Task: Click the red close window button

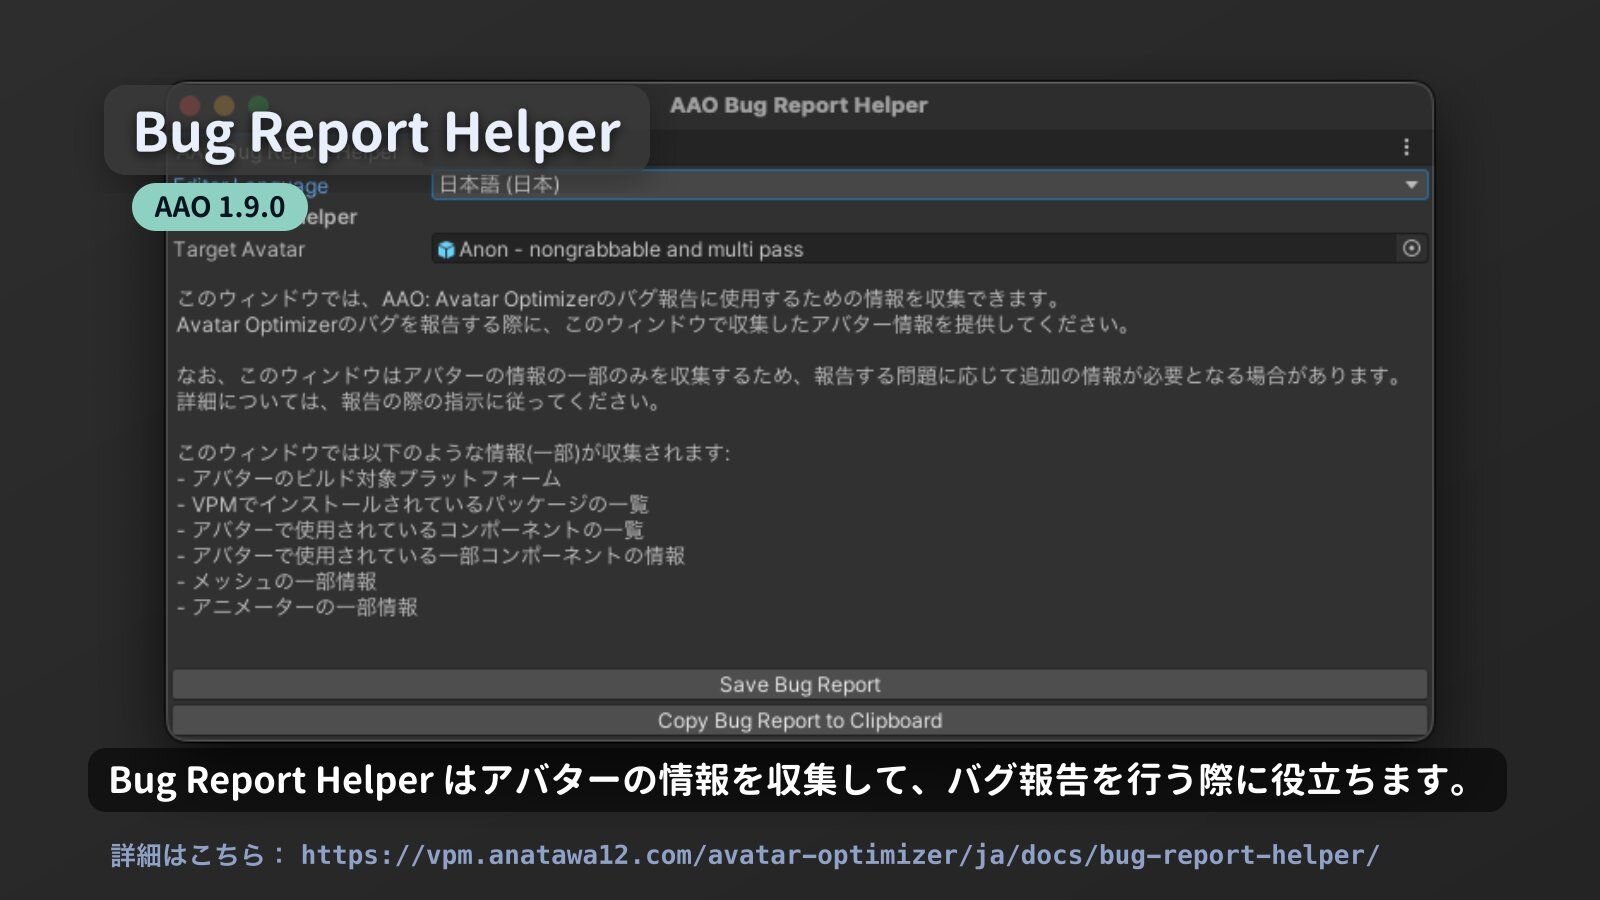Action: (190, 105)
